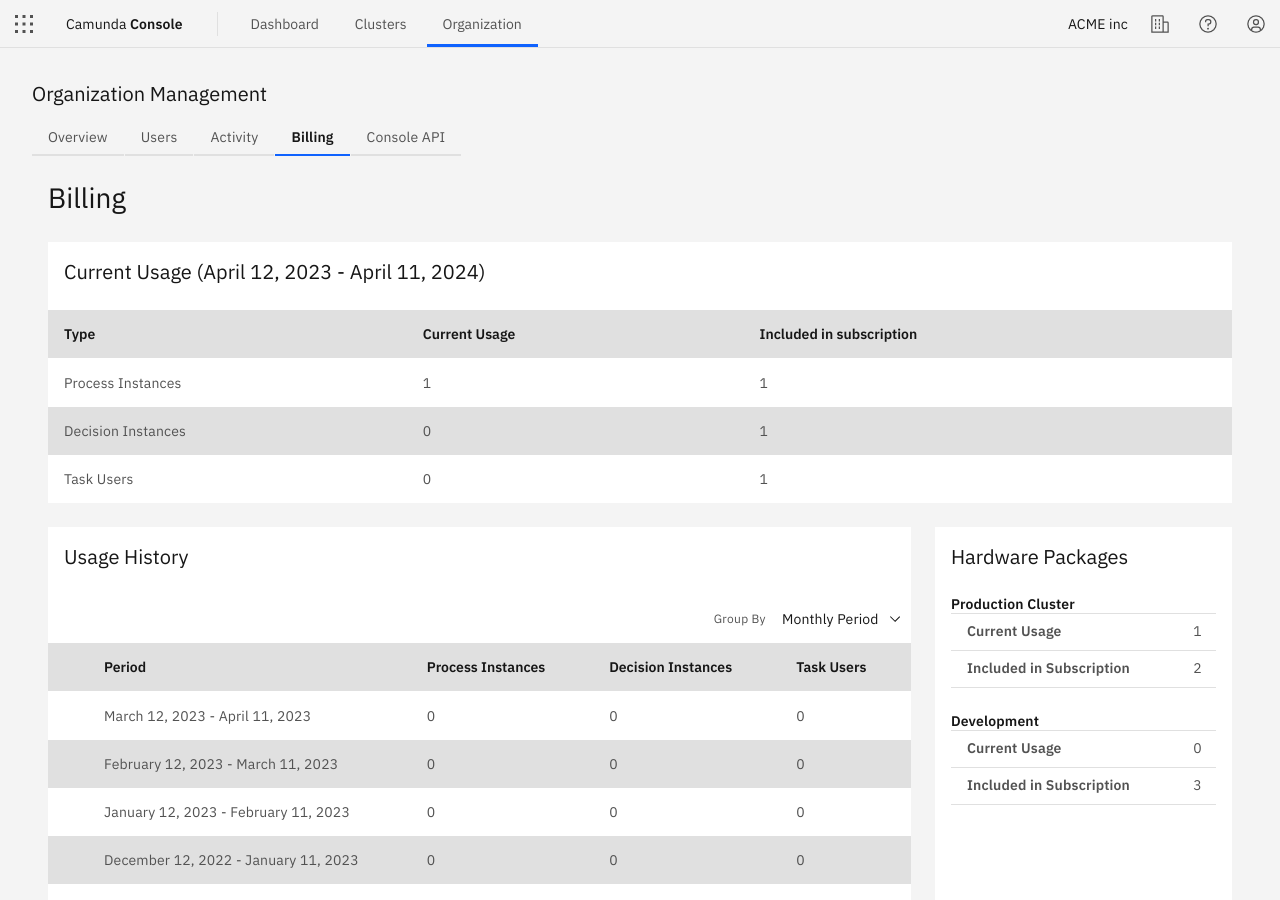Select the March 12, 2023 period row
Screen dimensions: 1280x900
tap(207, 716)
